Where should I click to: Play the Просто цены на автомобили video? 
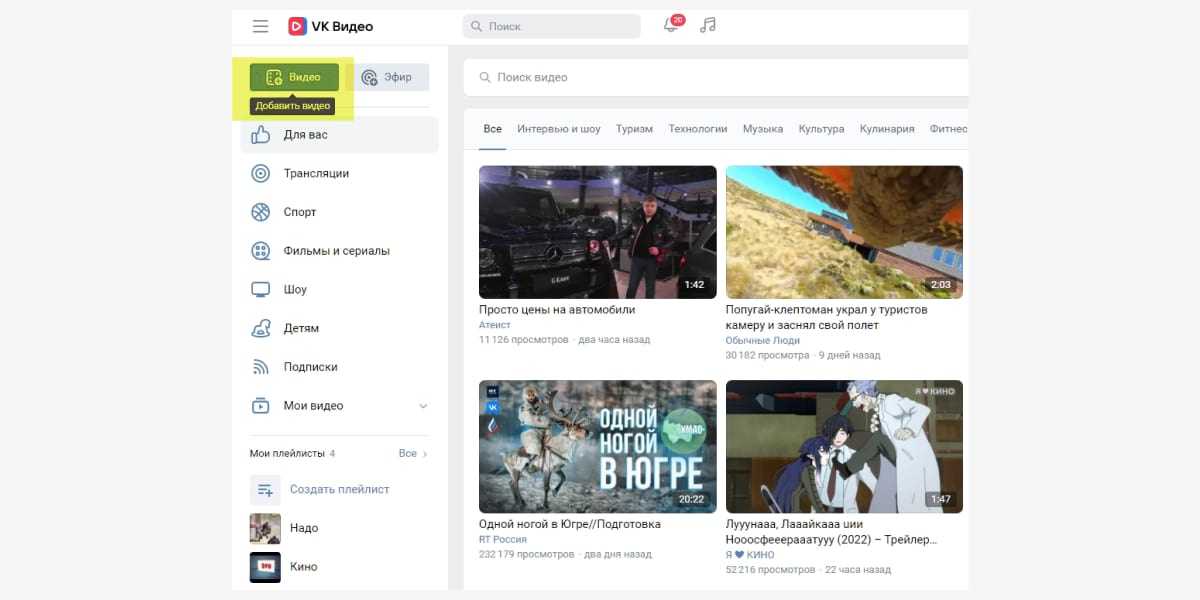point(597,232)
